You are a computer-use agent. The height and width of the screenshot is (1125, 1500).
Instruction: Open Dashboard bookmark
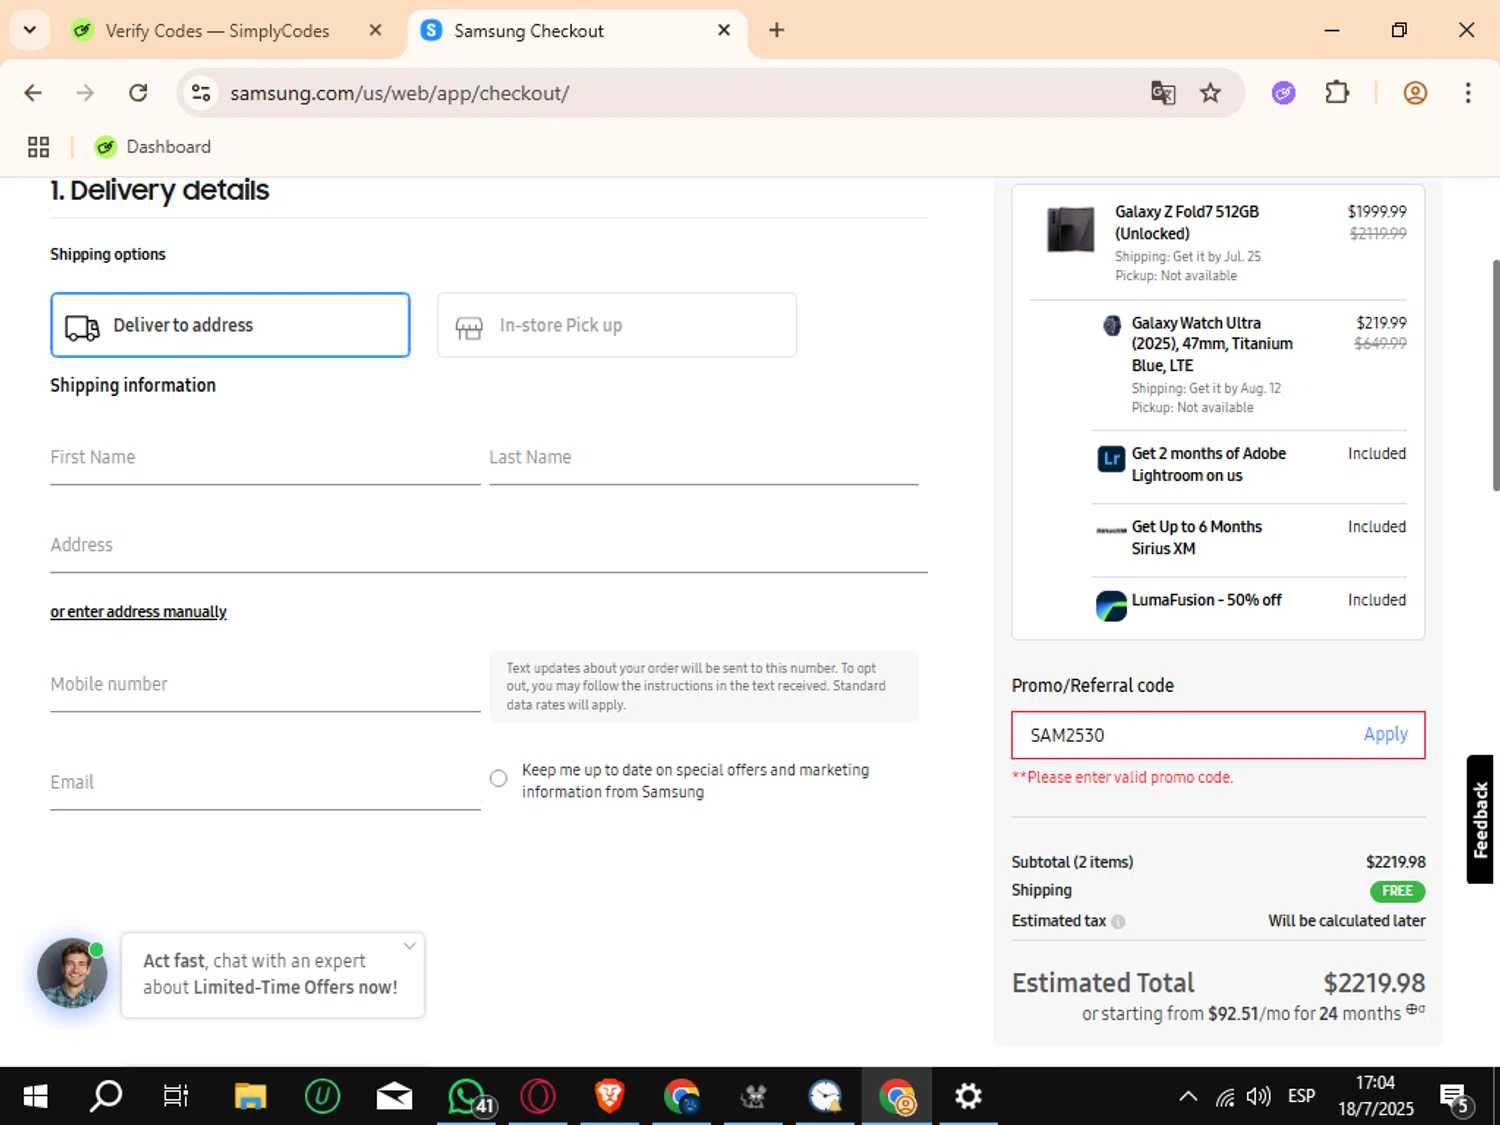(153, 147)
